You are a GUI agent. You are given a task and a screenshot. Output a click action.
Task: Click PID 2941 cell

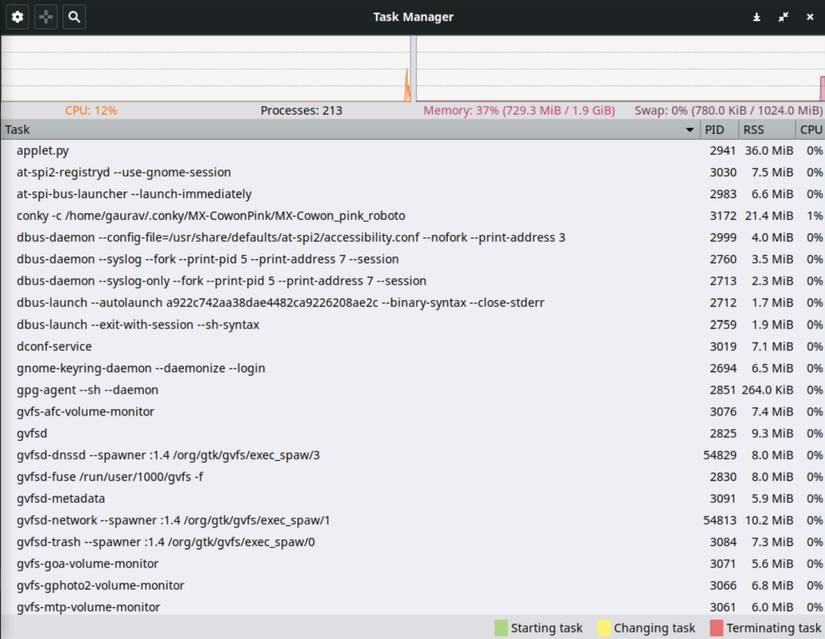point(723,151)
